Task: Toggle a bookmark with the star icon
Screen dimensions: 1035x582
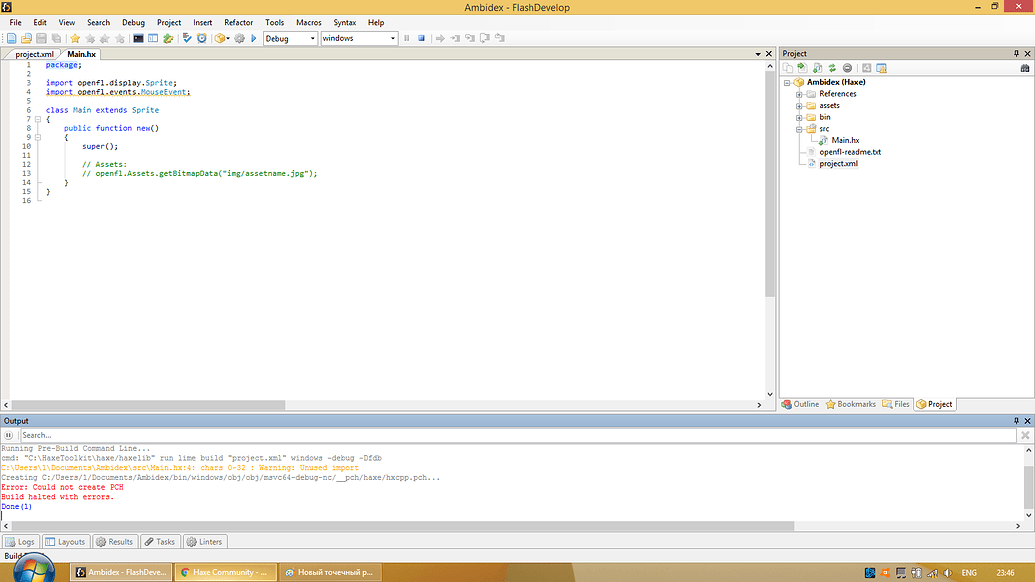Action: 75,38
